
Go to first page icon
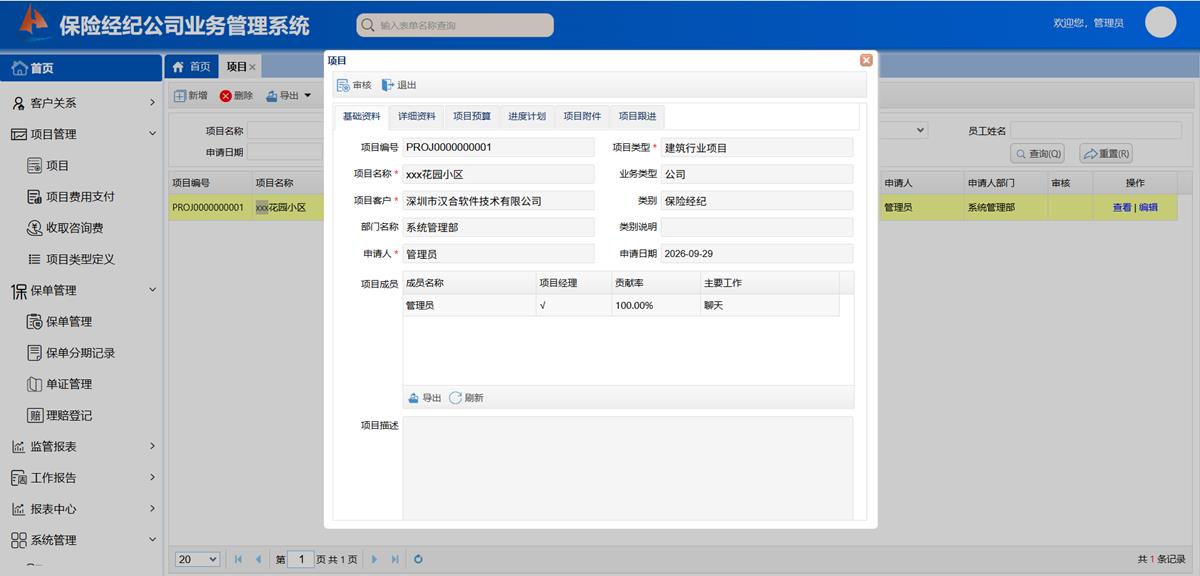pyautogui.click(x=238, y=559)
